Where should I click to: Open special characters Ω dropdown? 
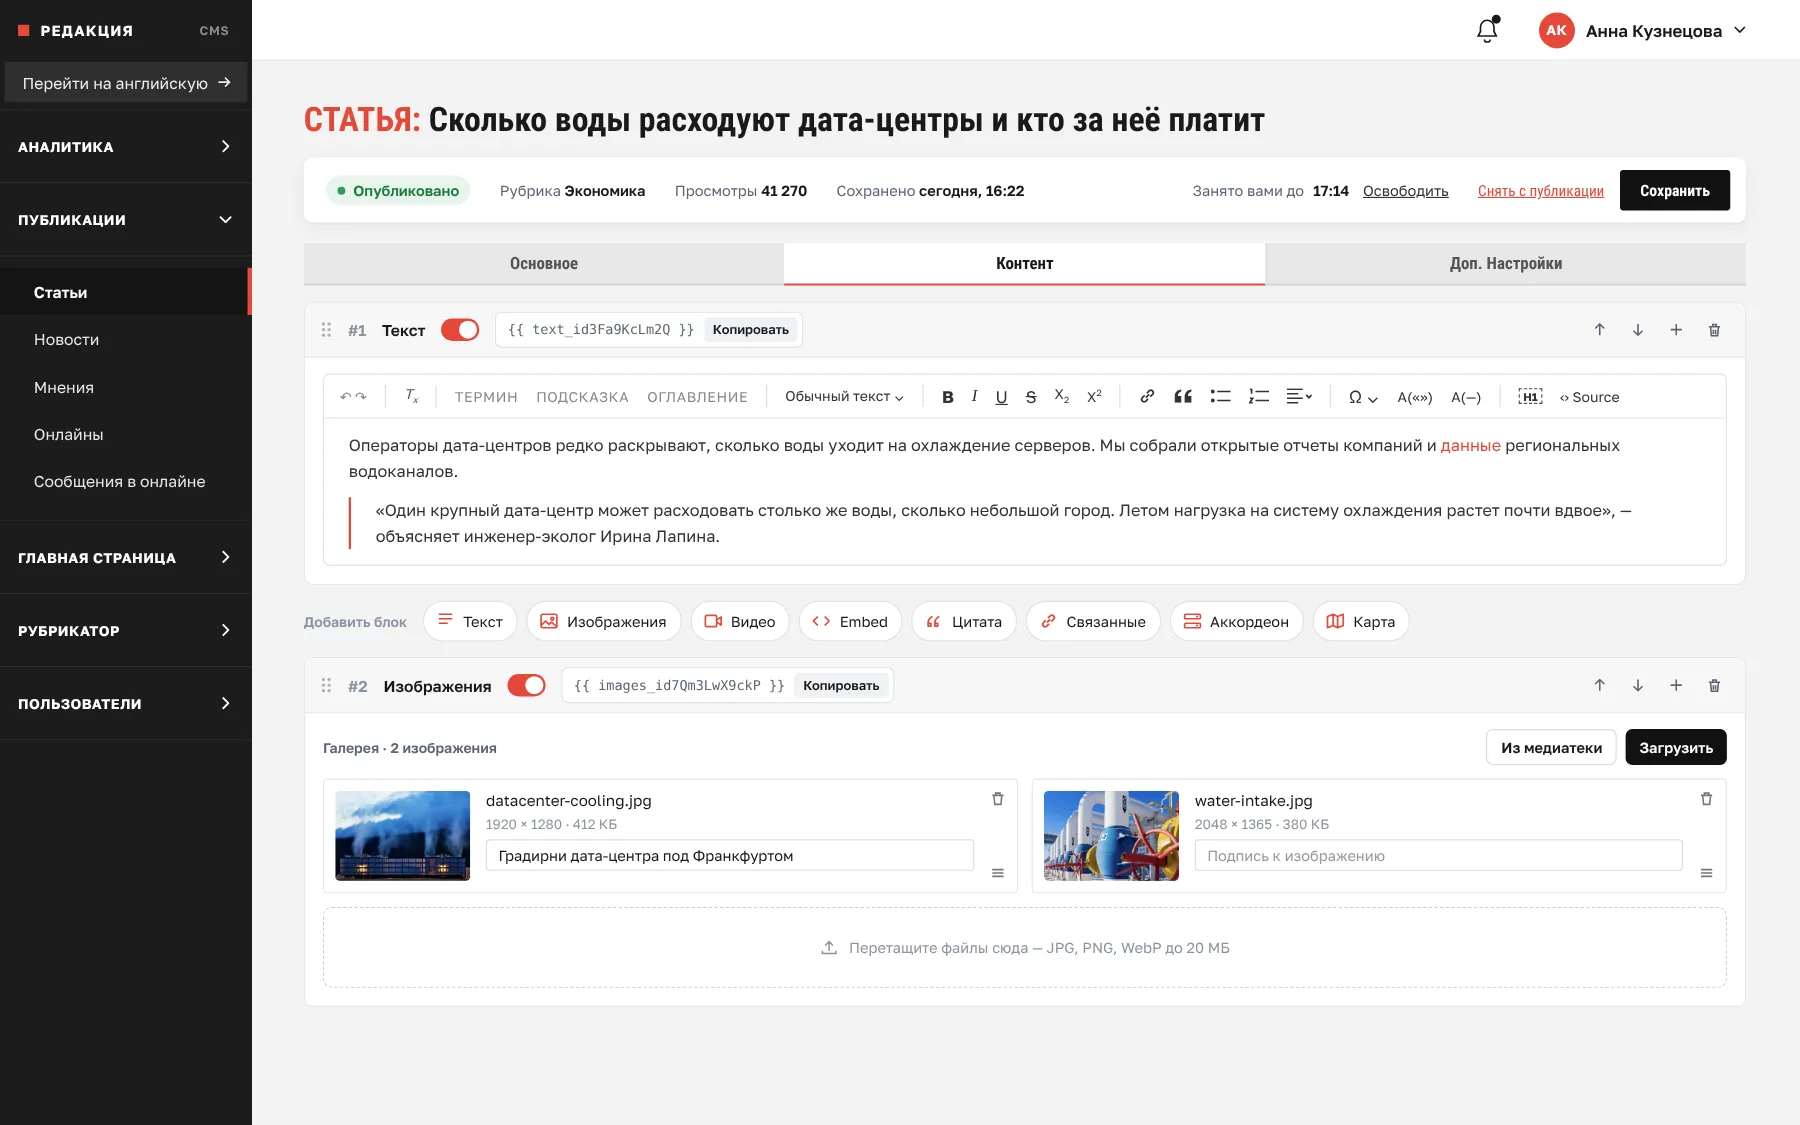pos(1362,397)
